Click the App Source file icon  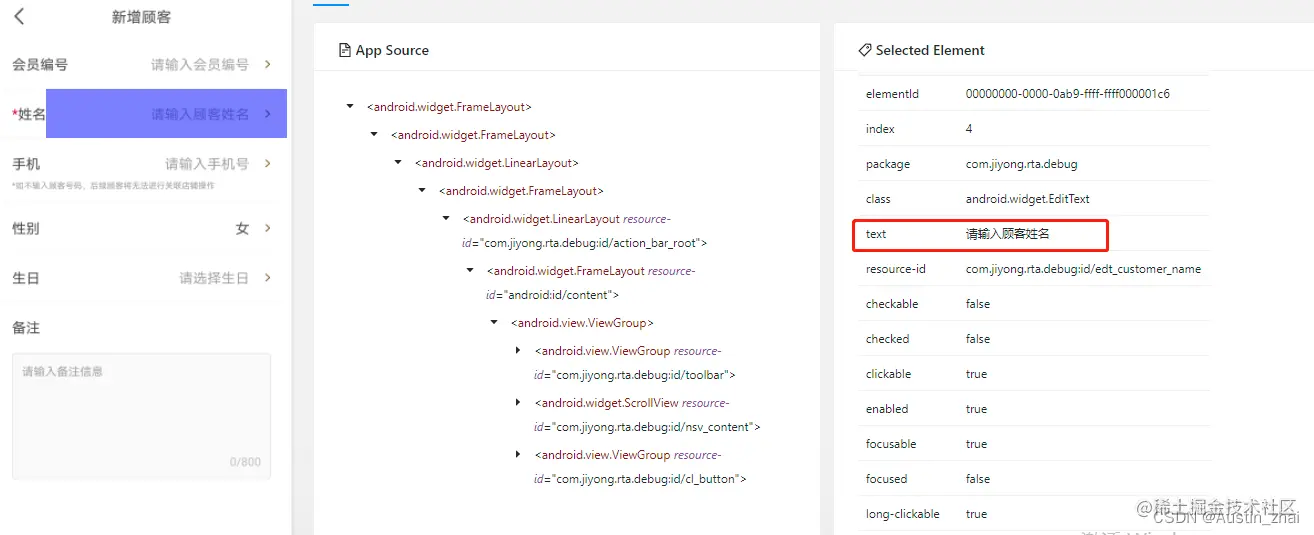[346, 50]
